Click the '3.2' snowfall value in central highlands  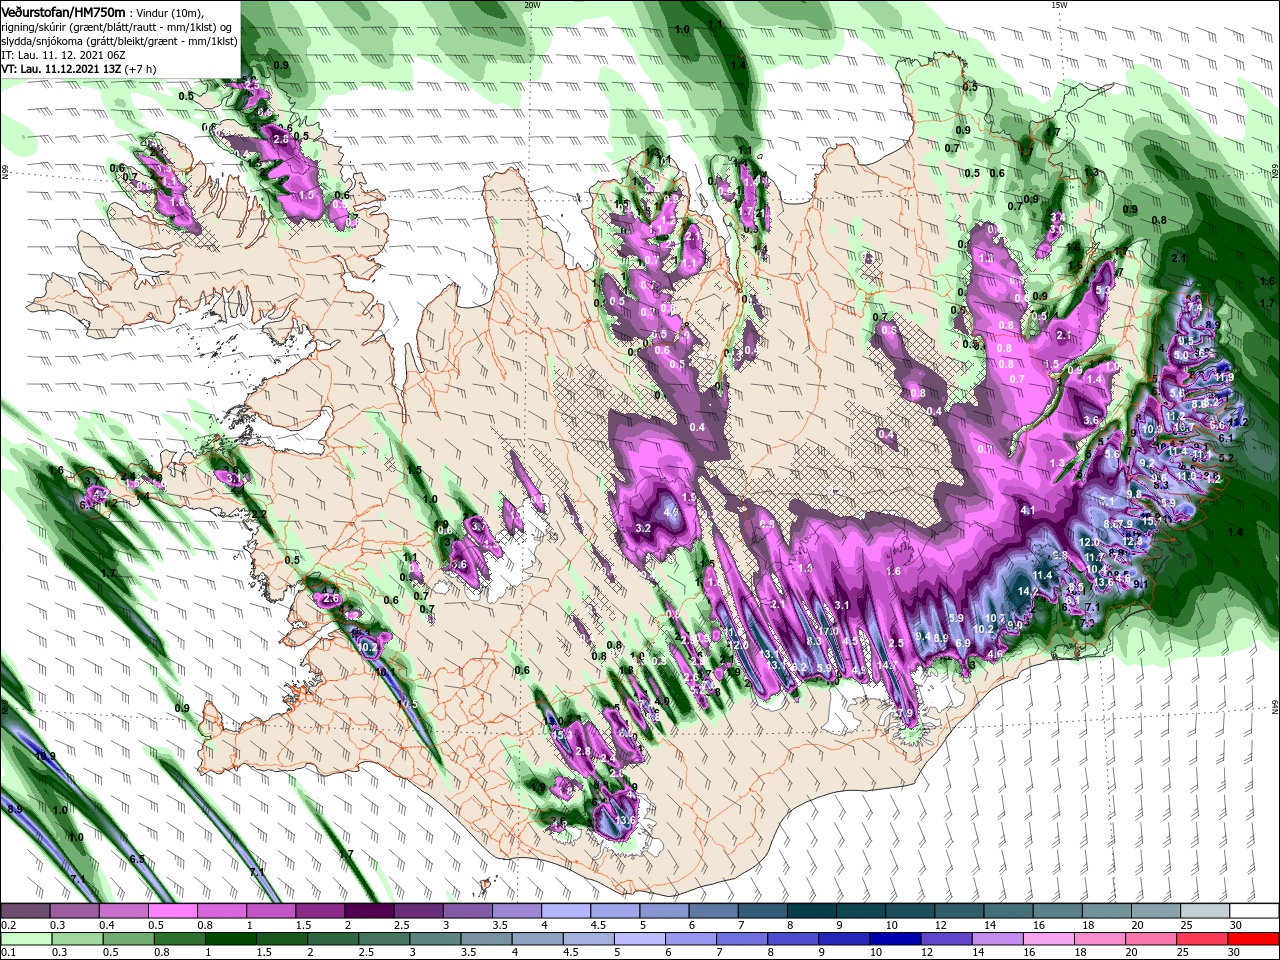tap(643, 527)
